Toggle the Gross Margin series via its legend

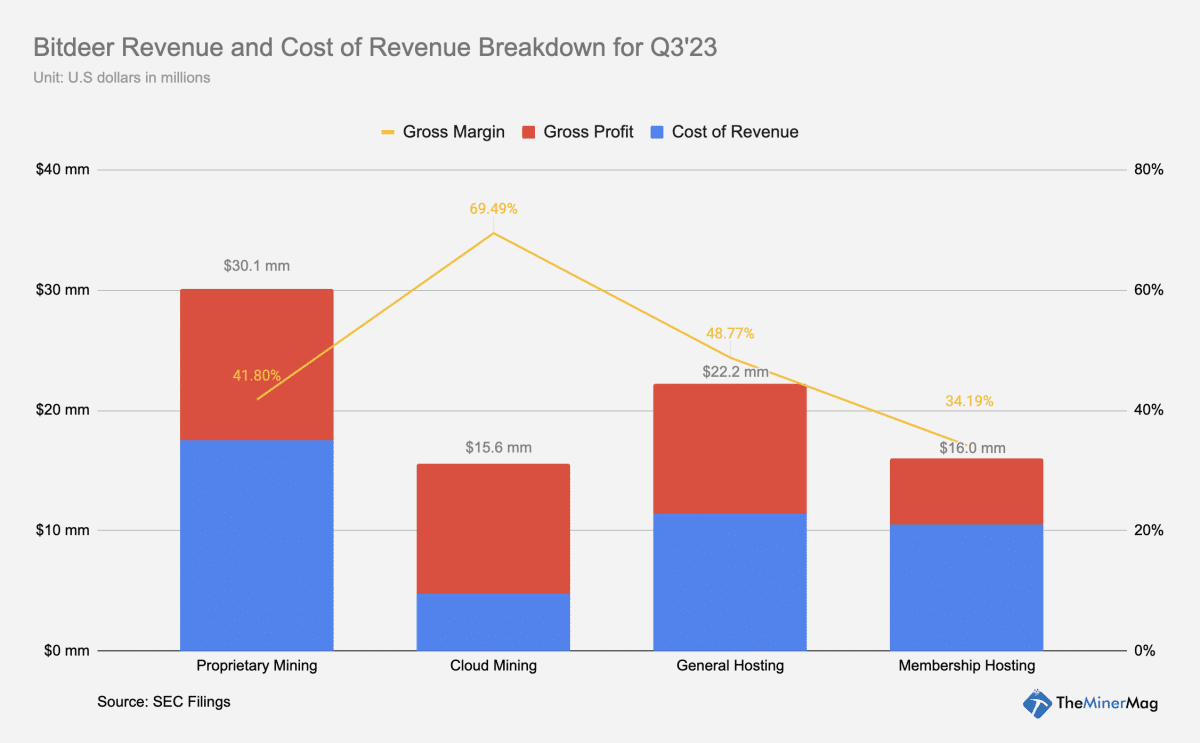click(x=453, y=132)
